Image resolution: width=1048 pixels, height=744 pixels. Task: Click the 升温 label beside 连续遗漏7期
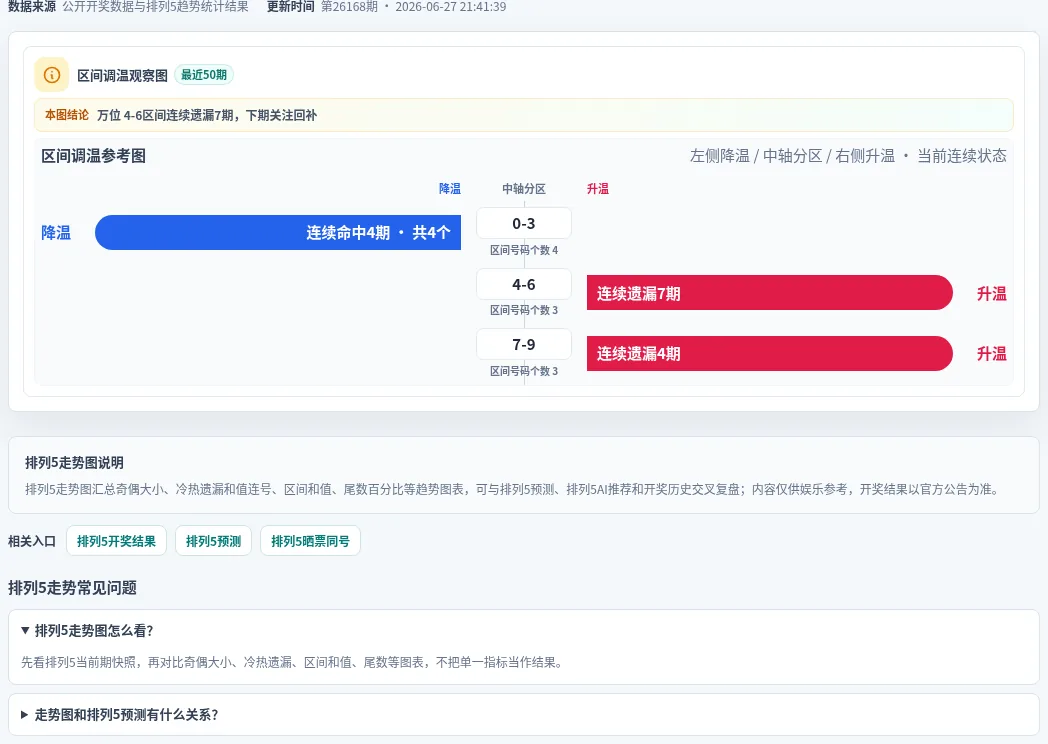coord(992,293)
